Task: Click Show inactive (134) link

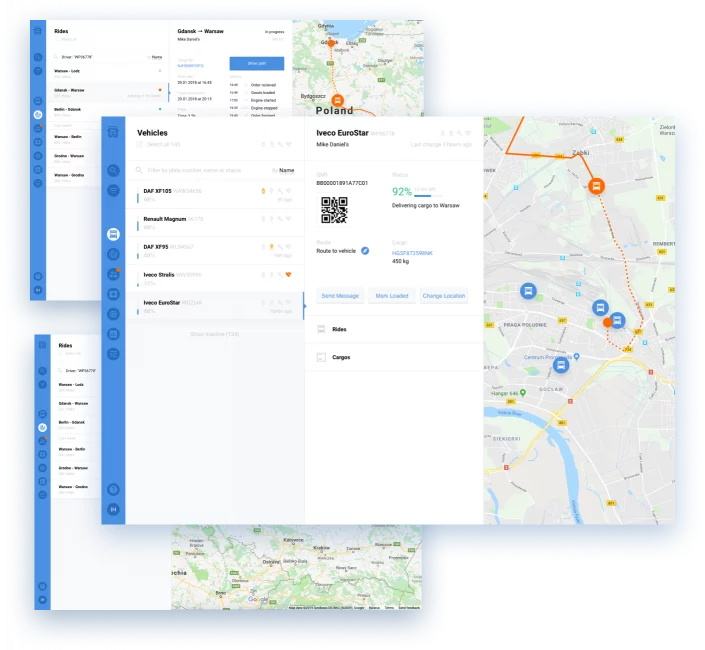Action: coord(214,334)
